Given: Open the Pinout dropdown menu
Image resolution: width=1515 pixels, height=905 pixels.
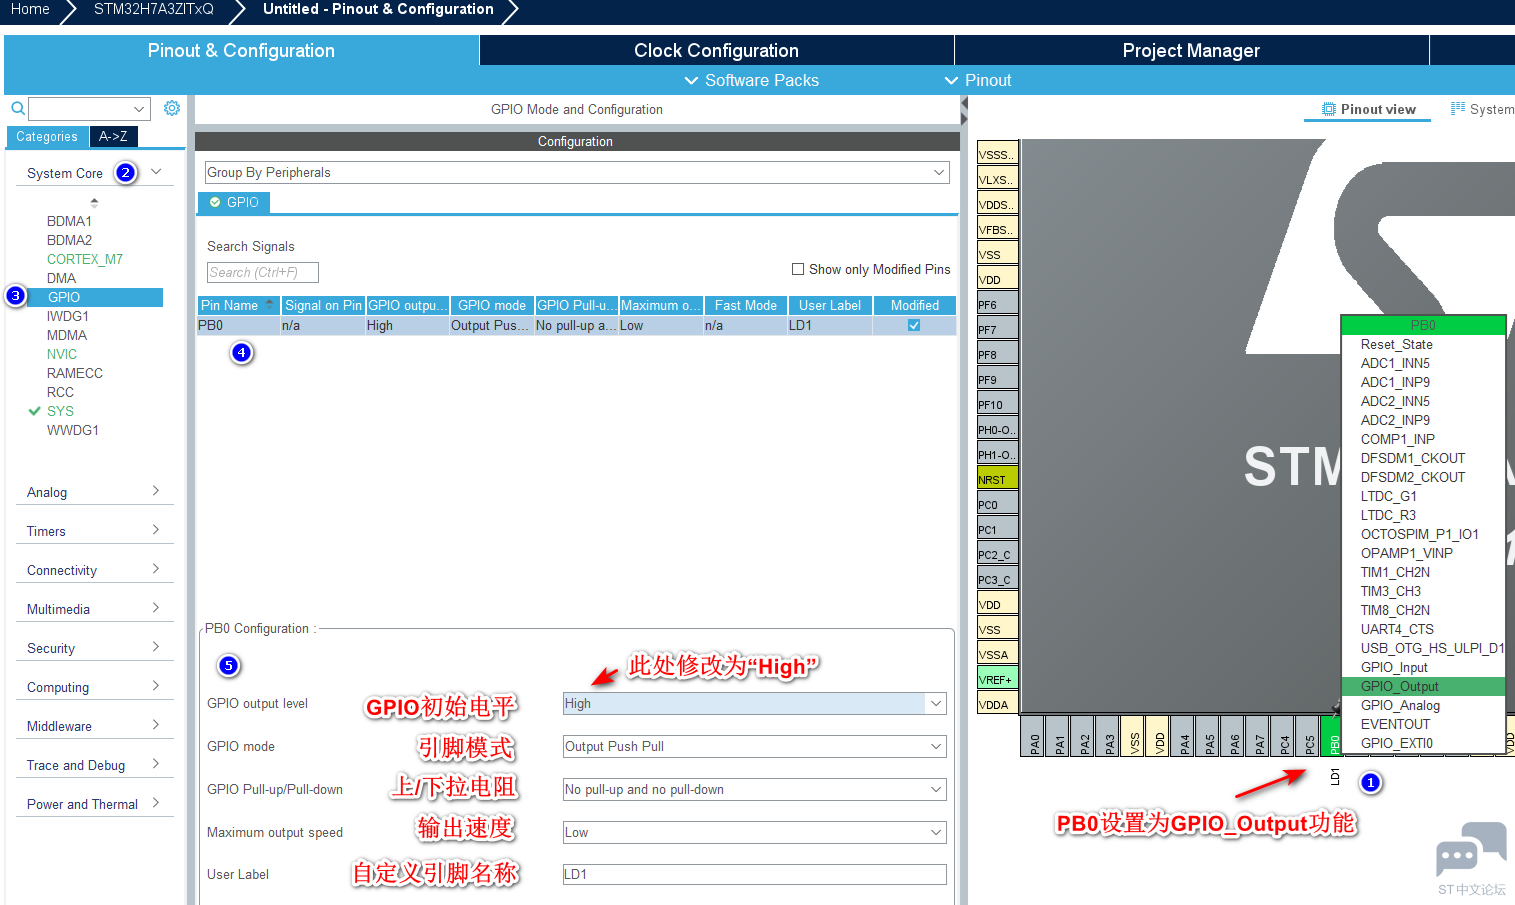Looking at the screenshot, I should (x=978, y=80).
